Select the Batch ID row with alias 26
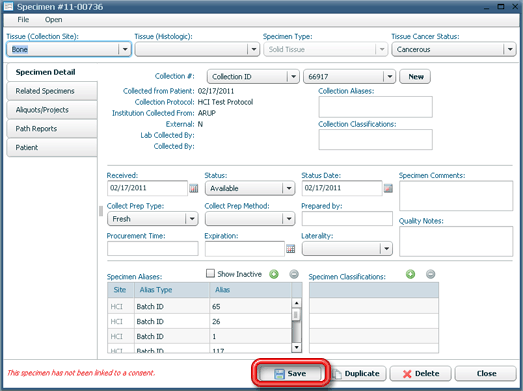The width and height of the screenshot is (523, 391). (x=199, y=321)
